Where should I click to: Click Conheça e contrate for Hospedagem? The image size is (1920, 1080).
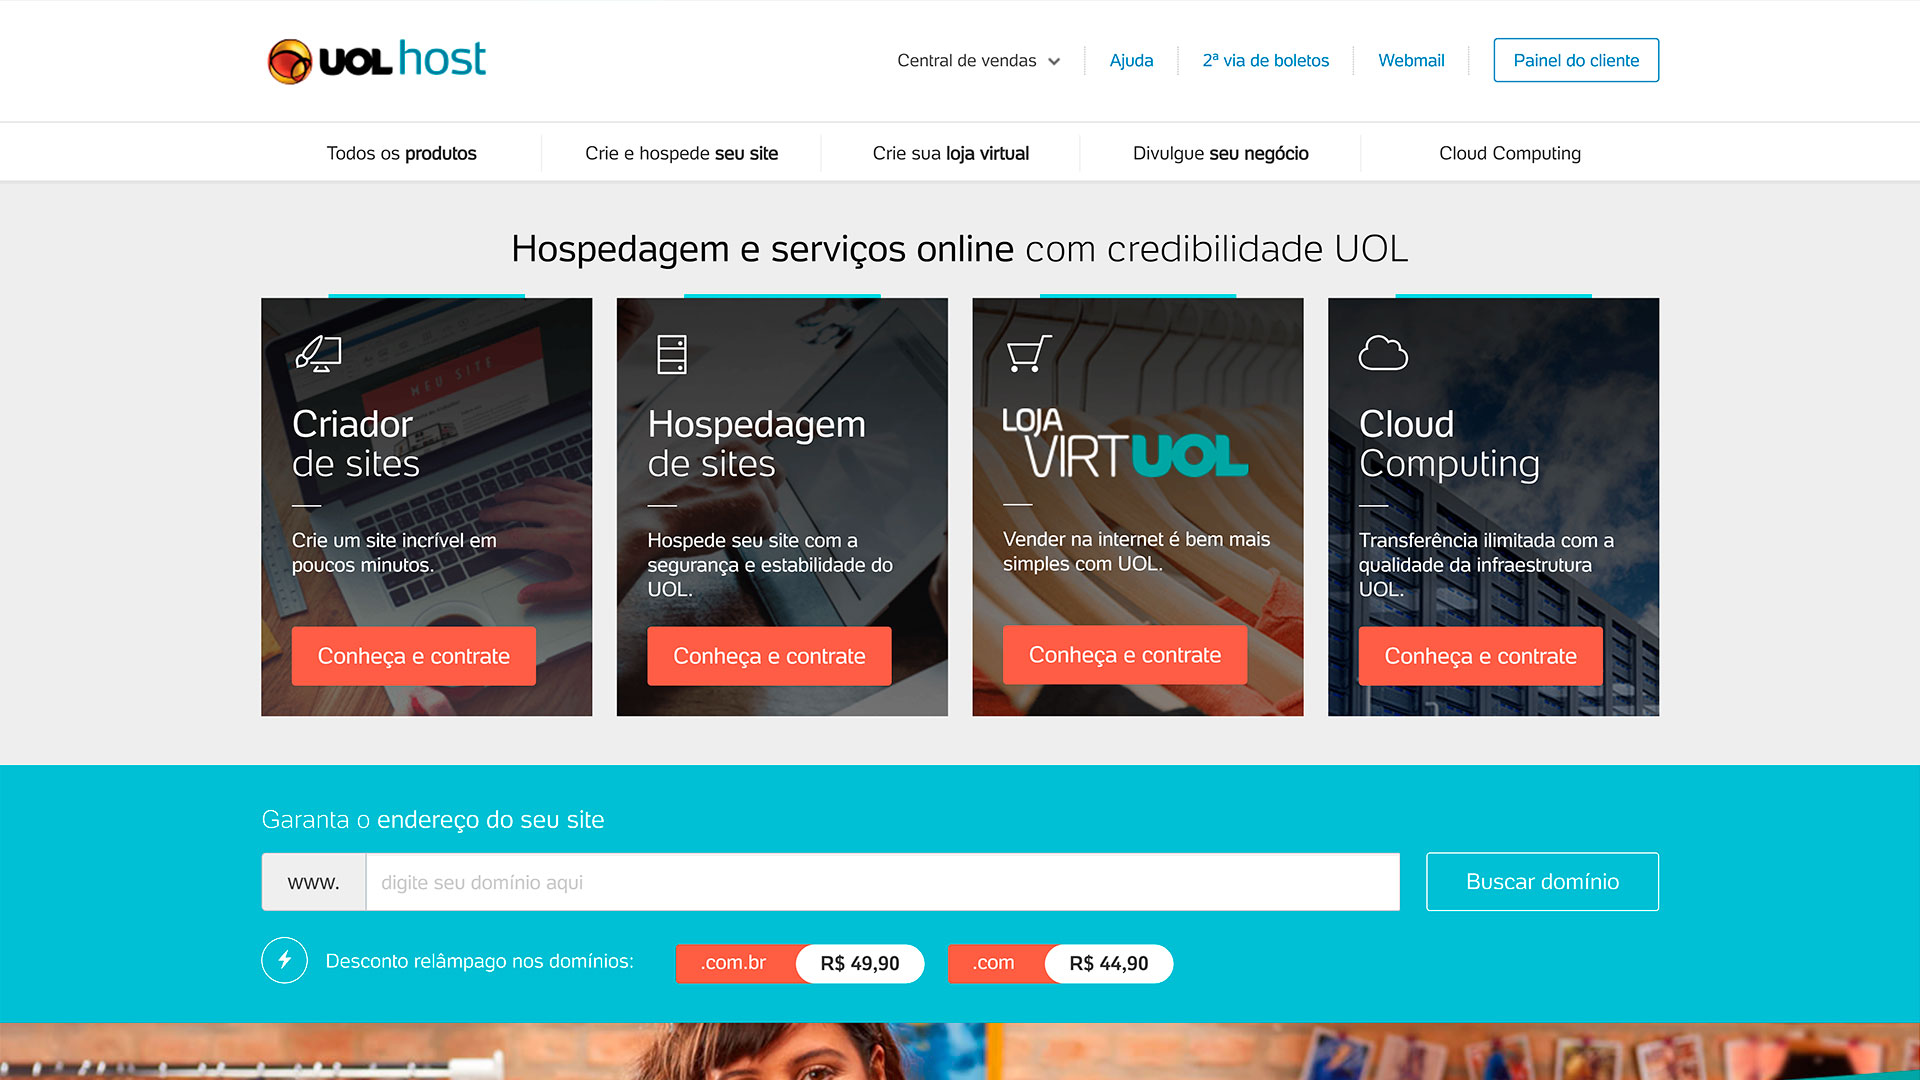tap(771, 653)
